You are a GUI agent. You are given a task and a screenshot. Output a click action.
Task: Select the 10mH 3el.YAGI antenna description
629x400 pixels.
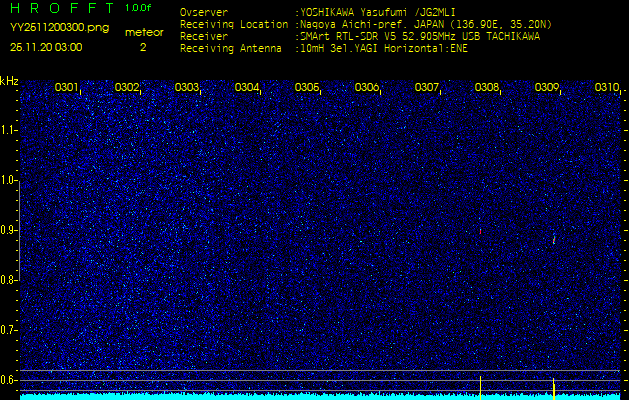pos(384,49)
